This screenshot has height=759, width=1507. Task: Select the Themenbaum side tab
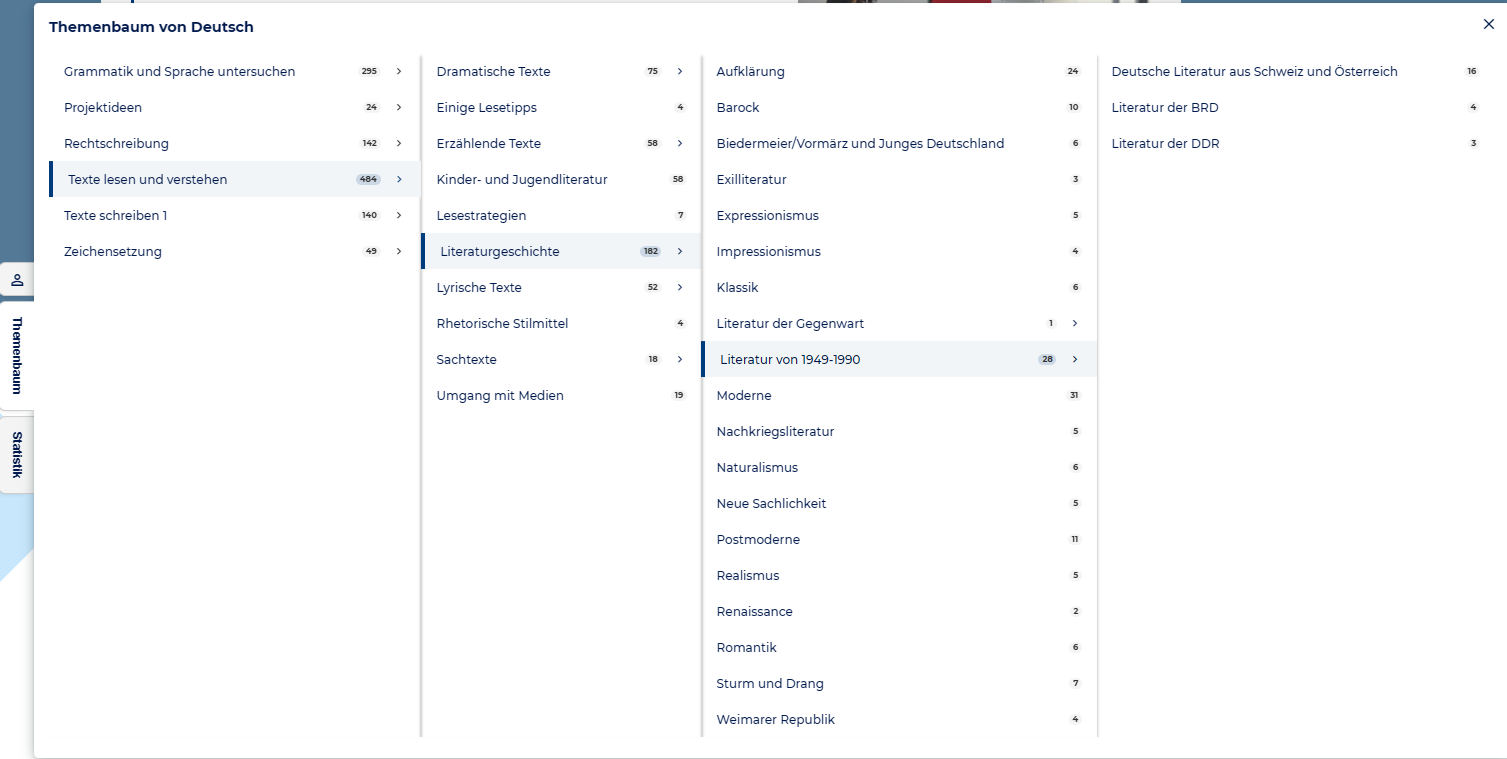[x=16, y=355]
